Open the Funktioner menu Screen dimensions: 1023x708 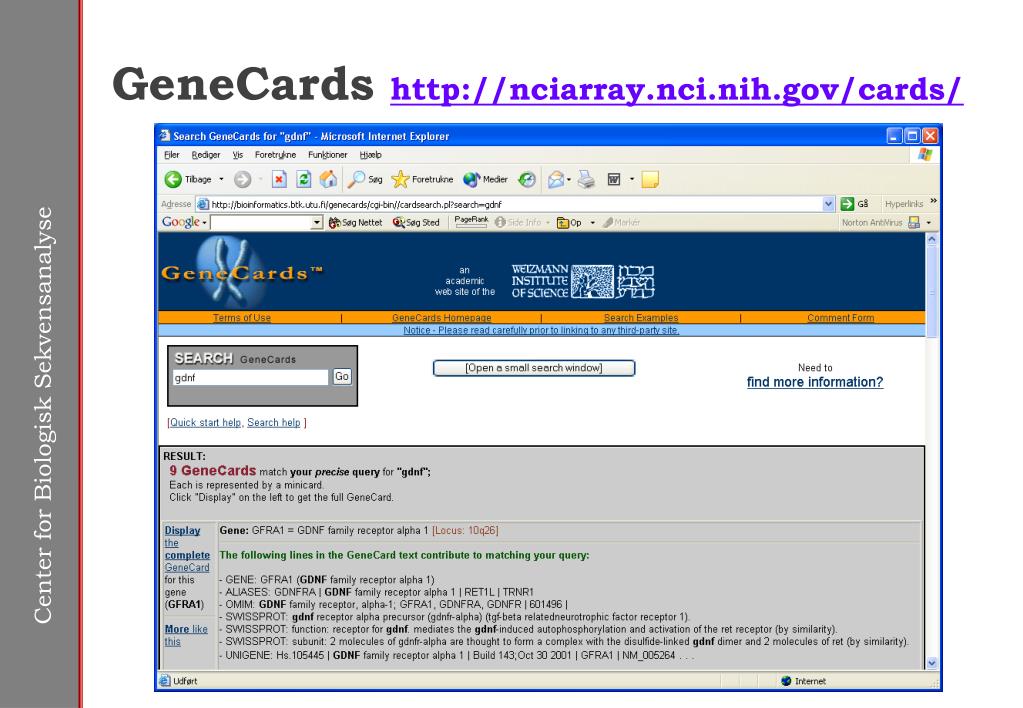(x=328, y=155)
